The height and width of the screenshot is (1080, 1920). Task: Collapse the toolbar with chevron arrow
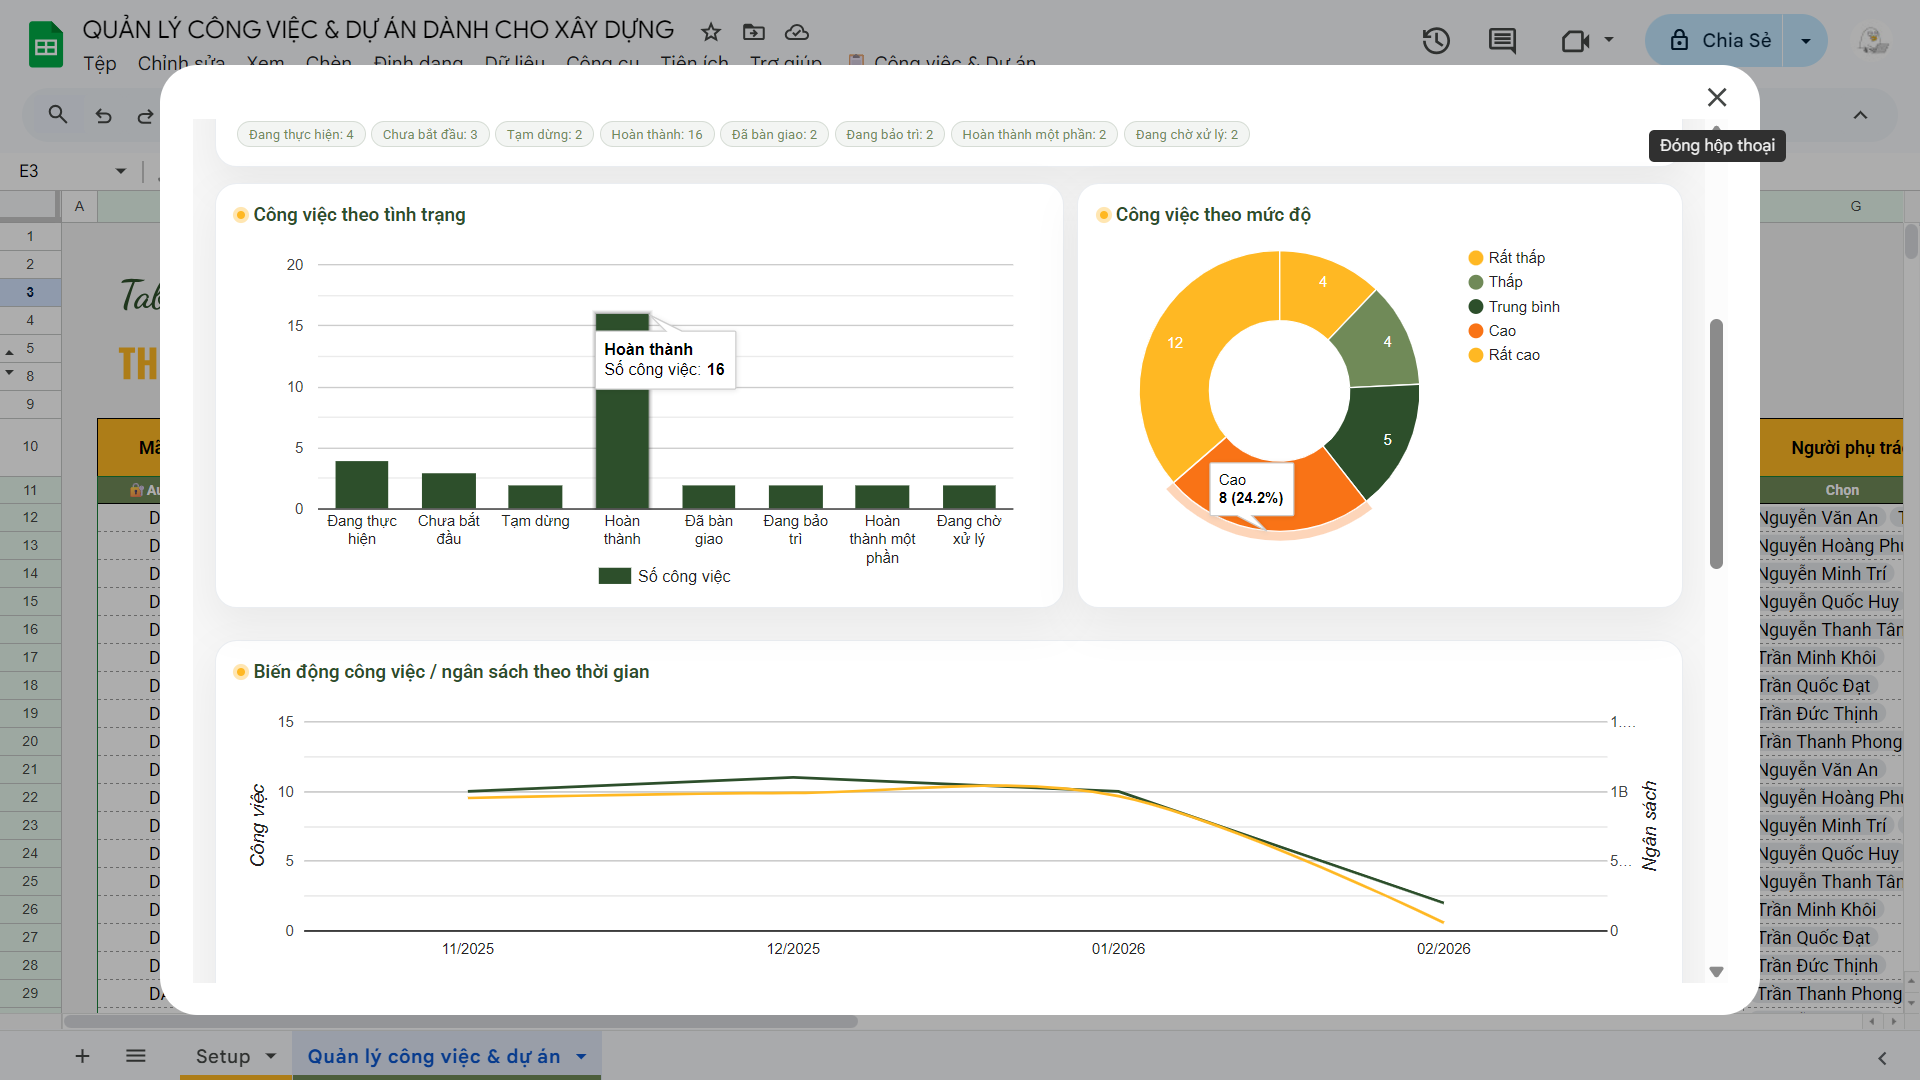(x=1860, y=115)
